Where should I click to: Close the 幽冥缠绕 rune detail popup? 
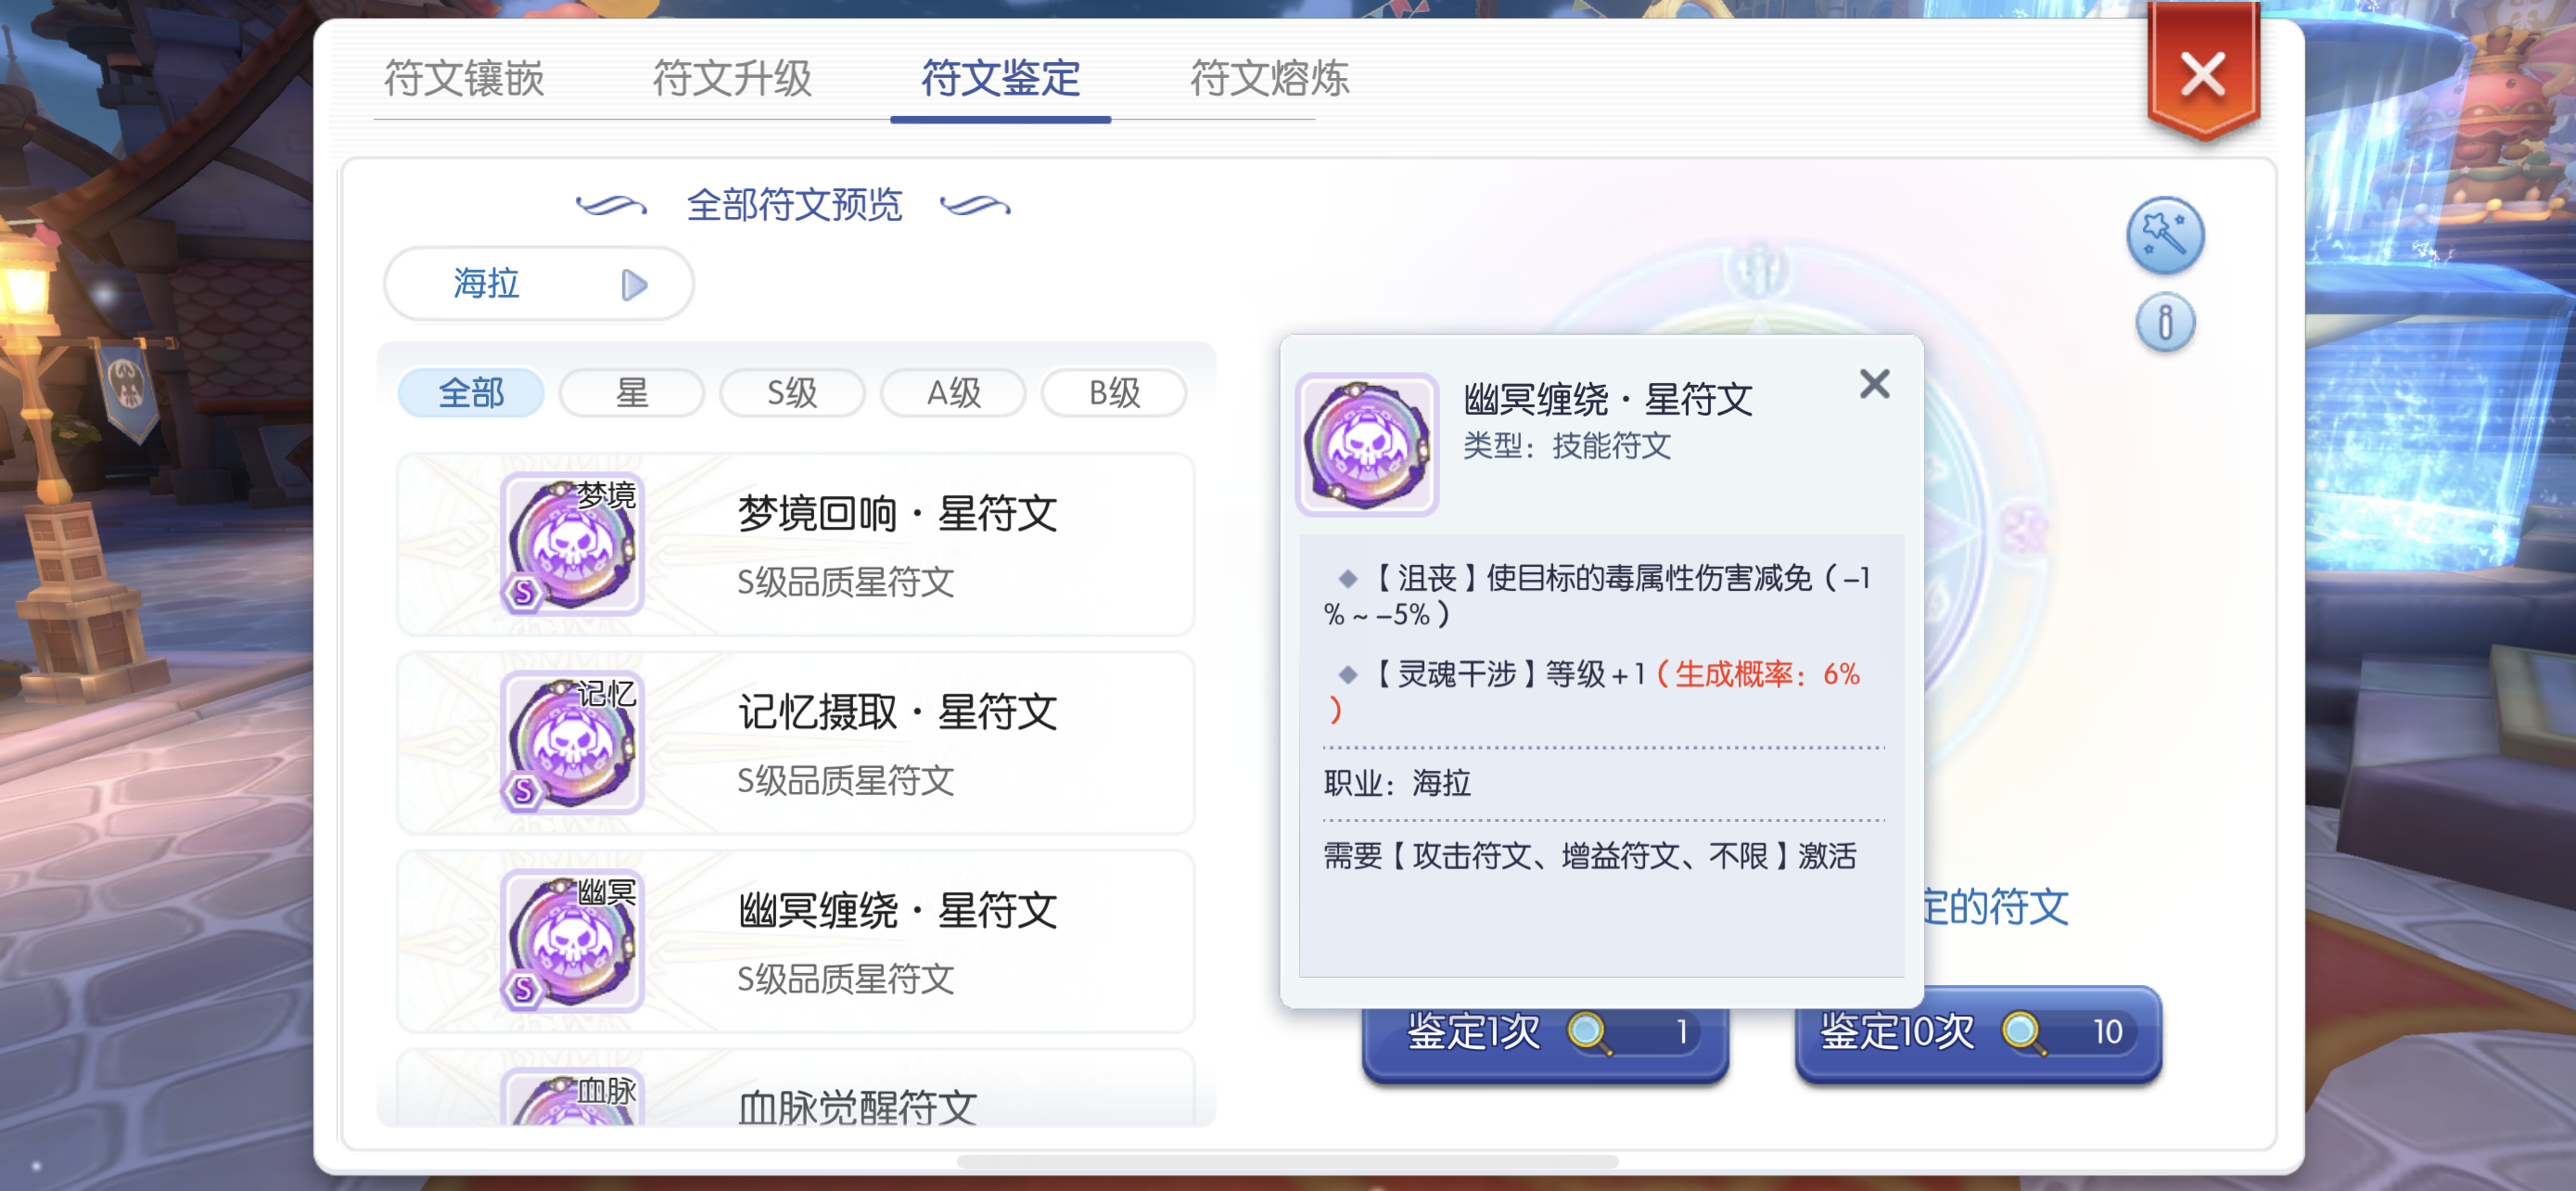pos(1874,384)
